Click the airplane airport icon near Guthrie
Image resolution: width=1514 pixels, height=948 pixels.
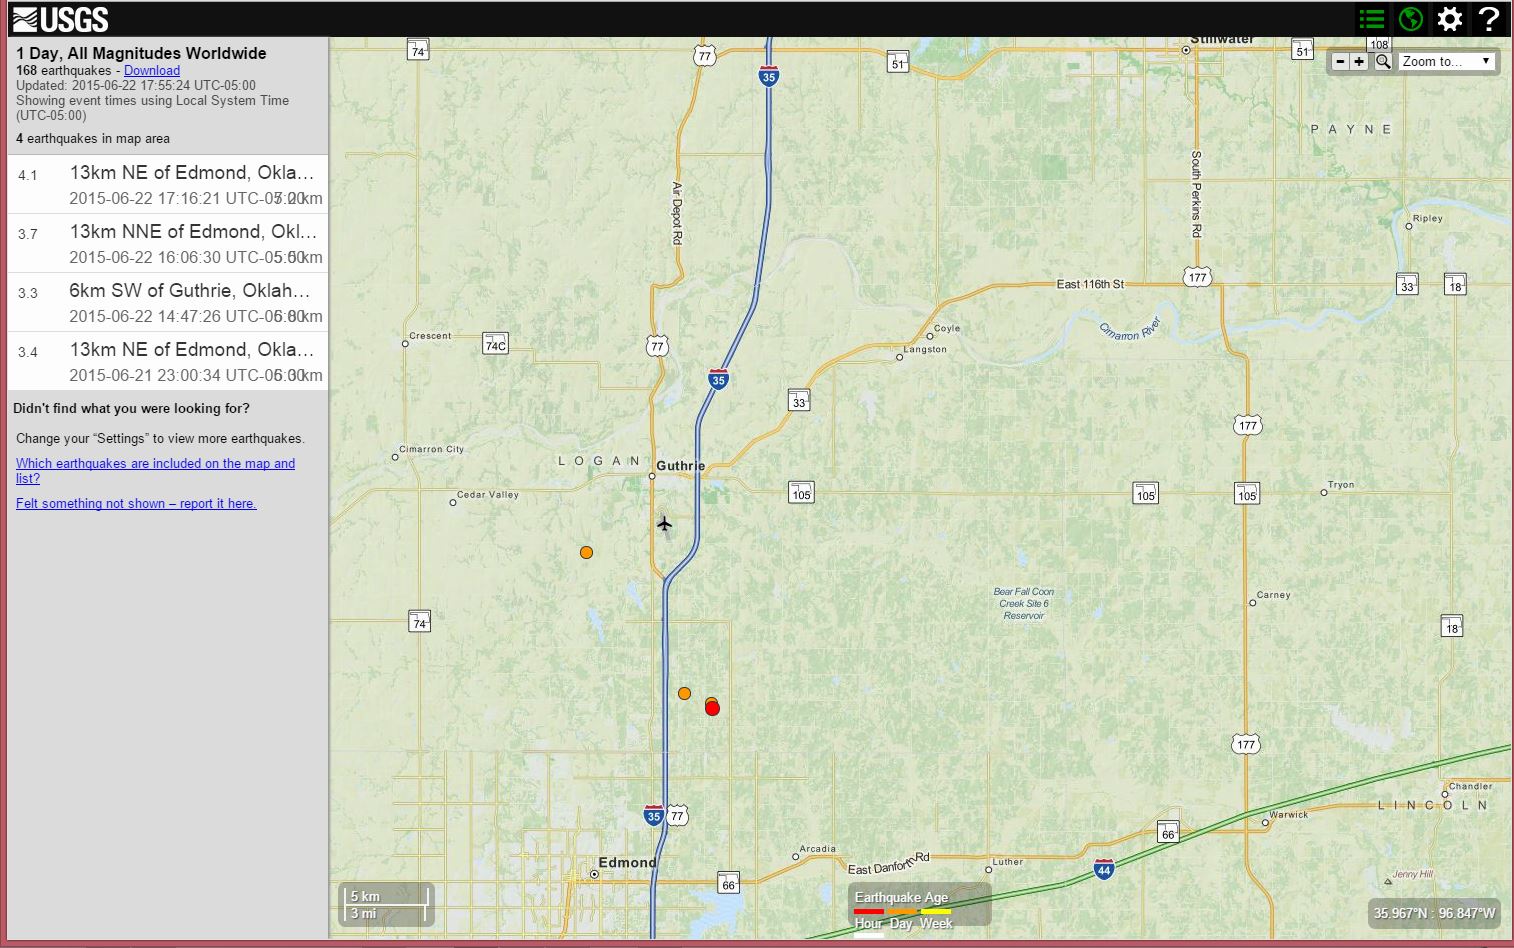(x=664, y=524)
